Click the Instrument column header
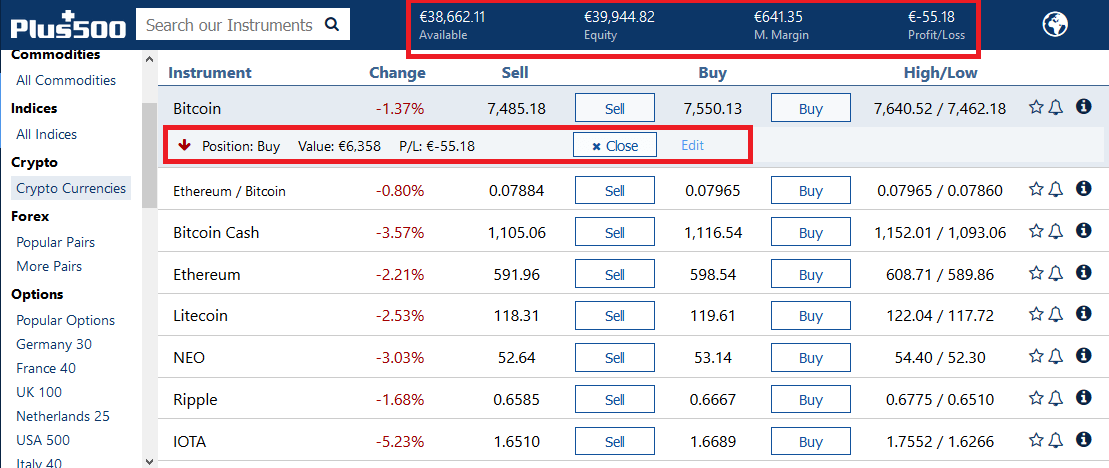This screenshot has width=1109, height=468. (x=210, y=72)
